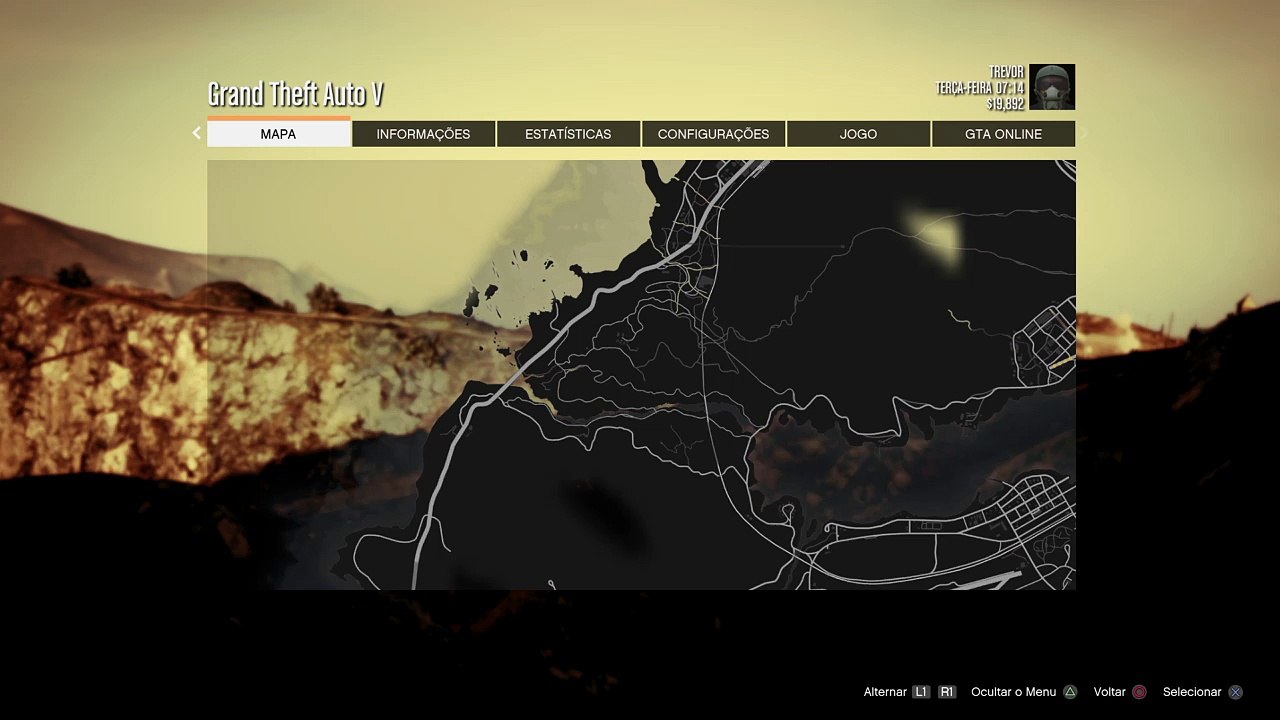Click the triangle icon for Ocultar o Menu

pos(1070,692)
